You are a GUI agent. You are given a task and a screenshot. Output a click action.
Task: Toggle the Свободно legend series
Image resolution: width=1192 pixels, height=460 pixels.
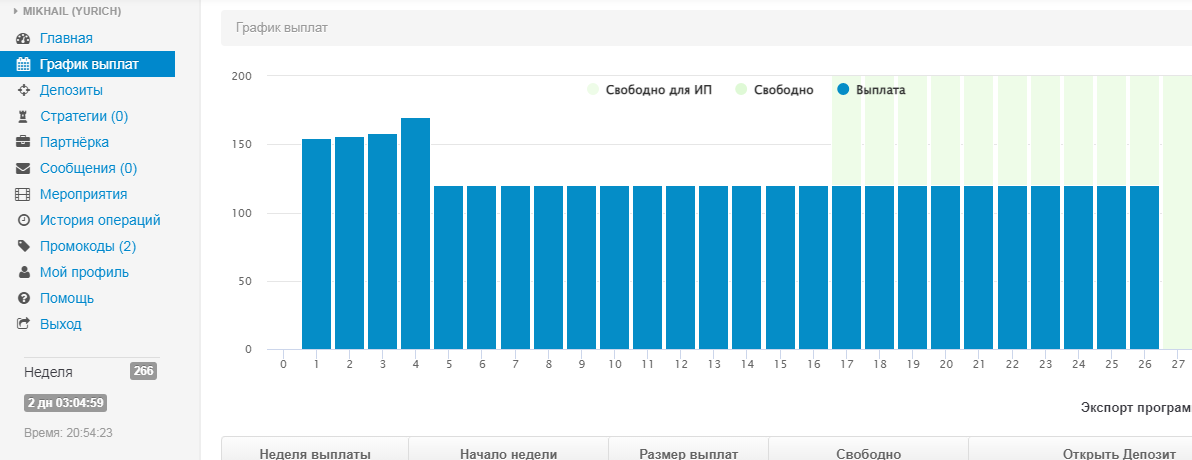[x=782, y=90]
